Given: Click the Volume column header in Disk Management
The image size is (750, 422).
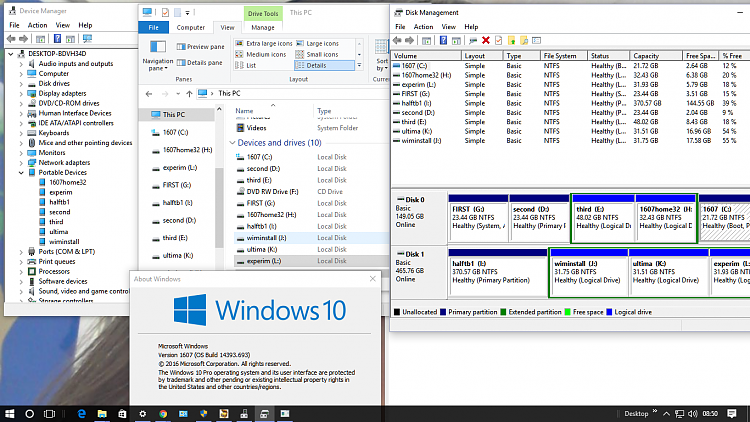Looking at the screenshot, I should [x=426, y=56].
